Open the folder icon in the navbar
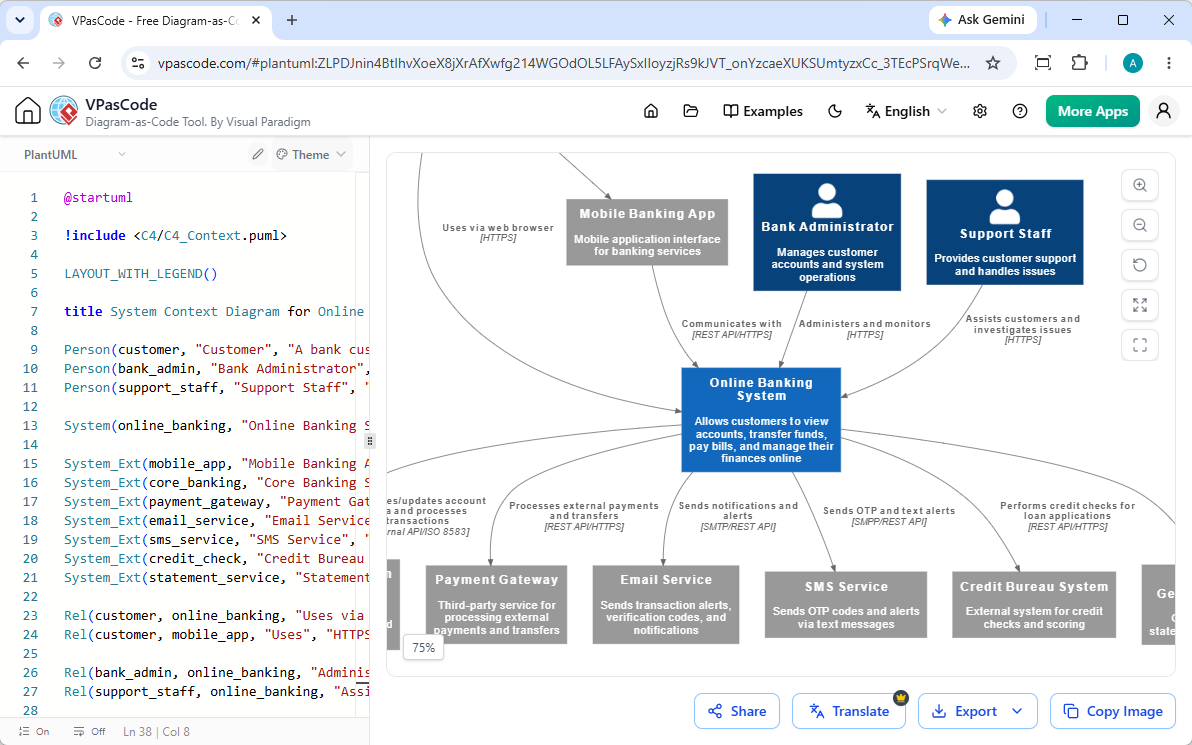Viewport: 1192px width, 745px height. pyautogui.click(x=690, y=111)
